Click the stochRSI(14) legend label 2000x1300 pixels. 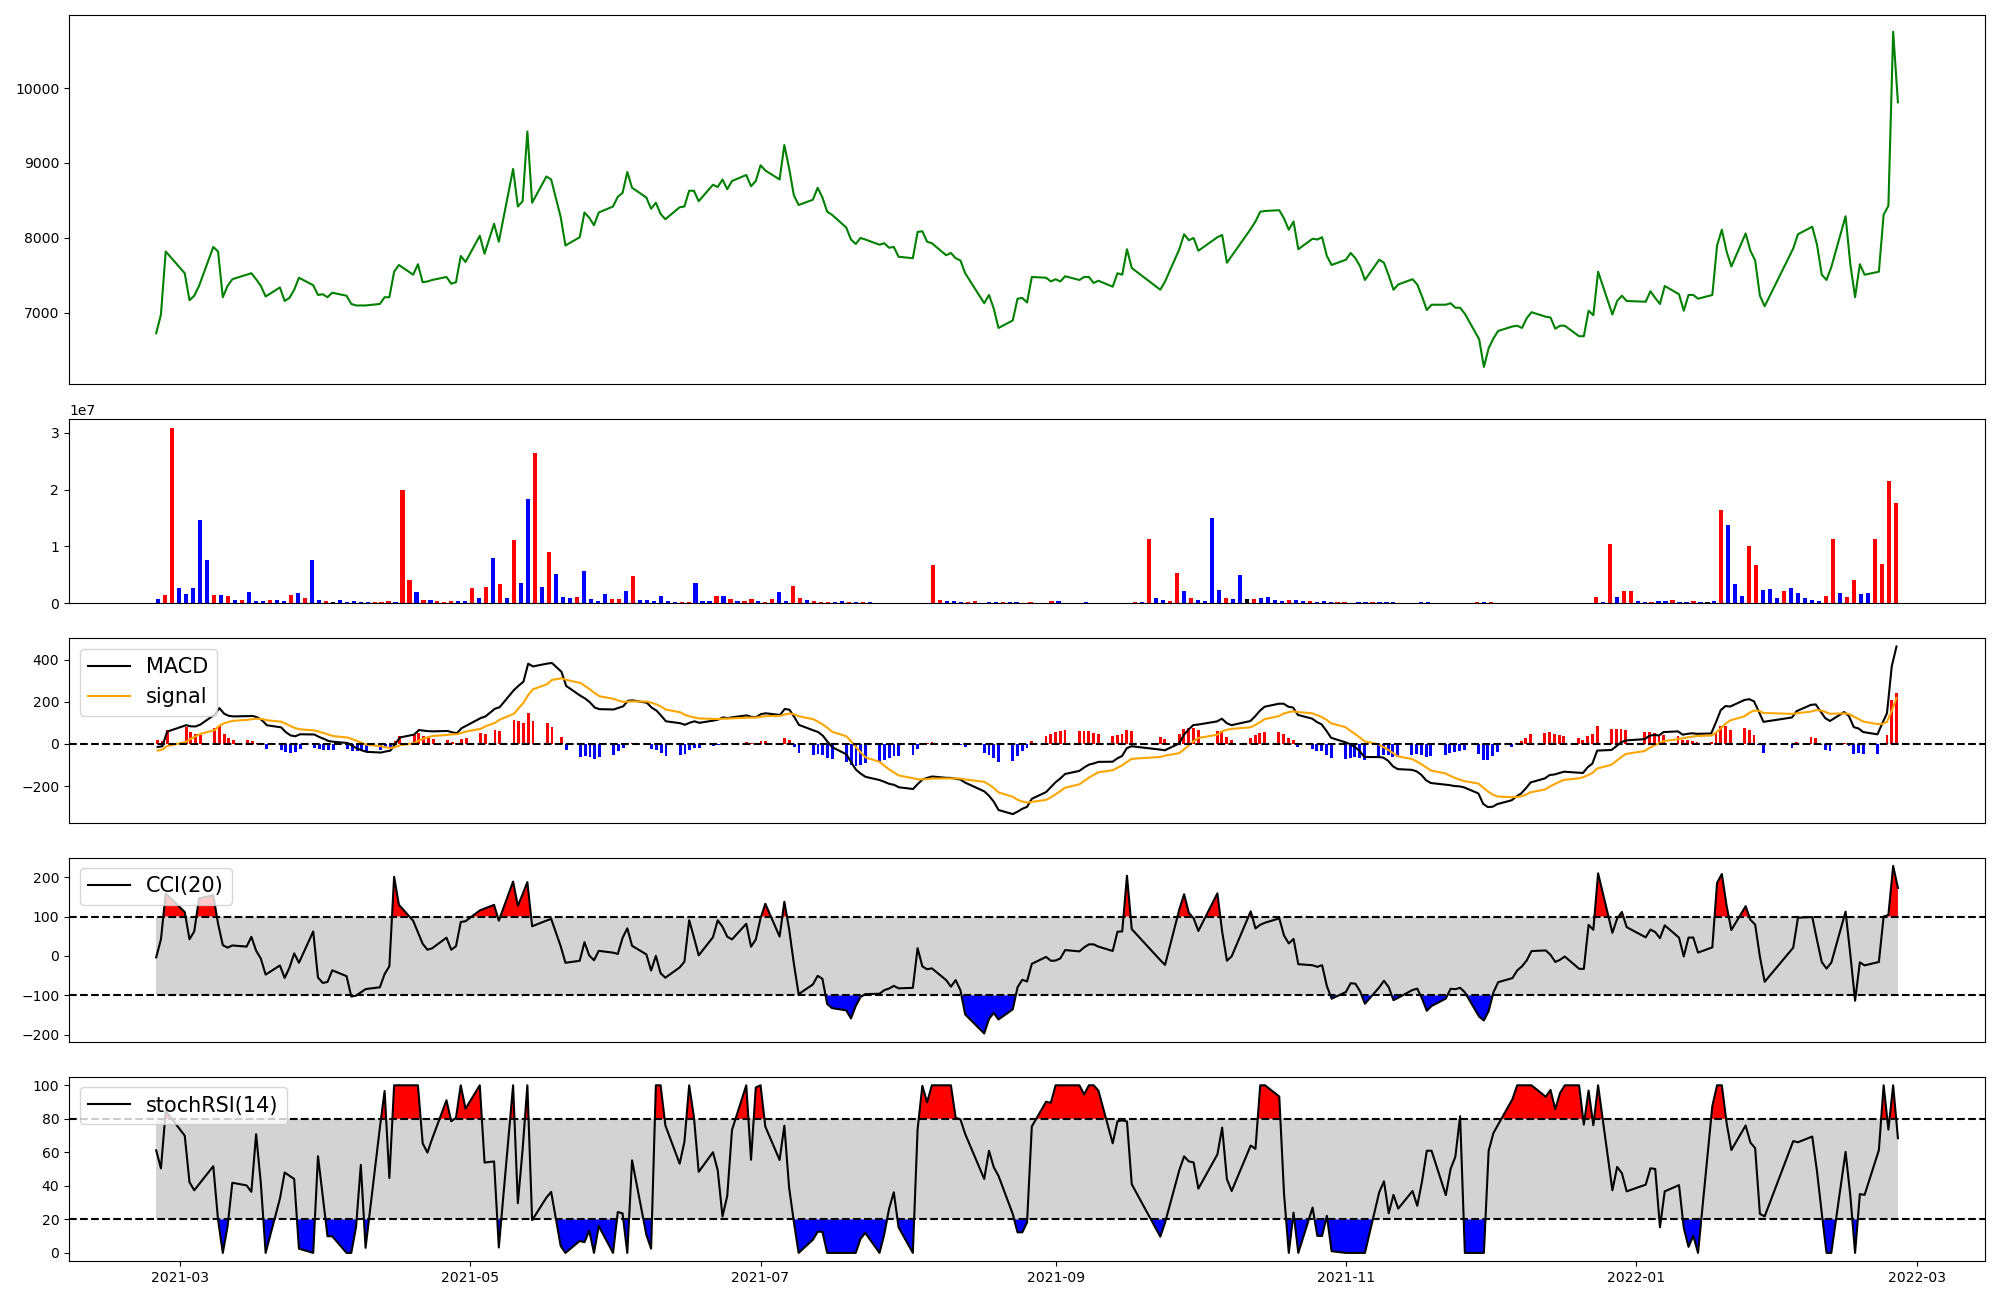(211, 1105)
